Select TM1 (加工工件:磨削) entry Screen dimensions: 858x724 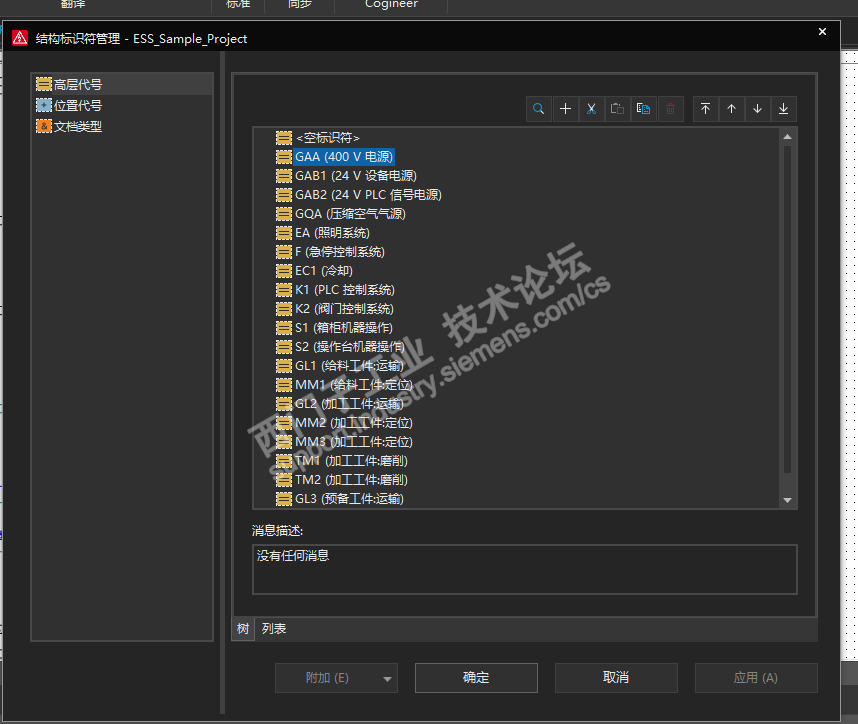pos(351,461)
